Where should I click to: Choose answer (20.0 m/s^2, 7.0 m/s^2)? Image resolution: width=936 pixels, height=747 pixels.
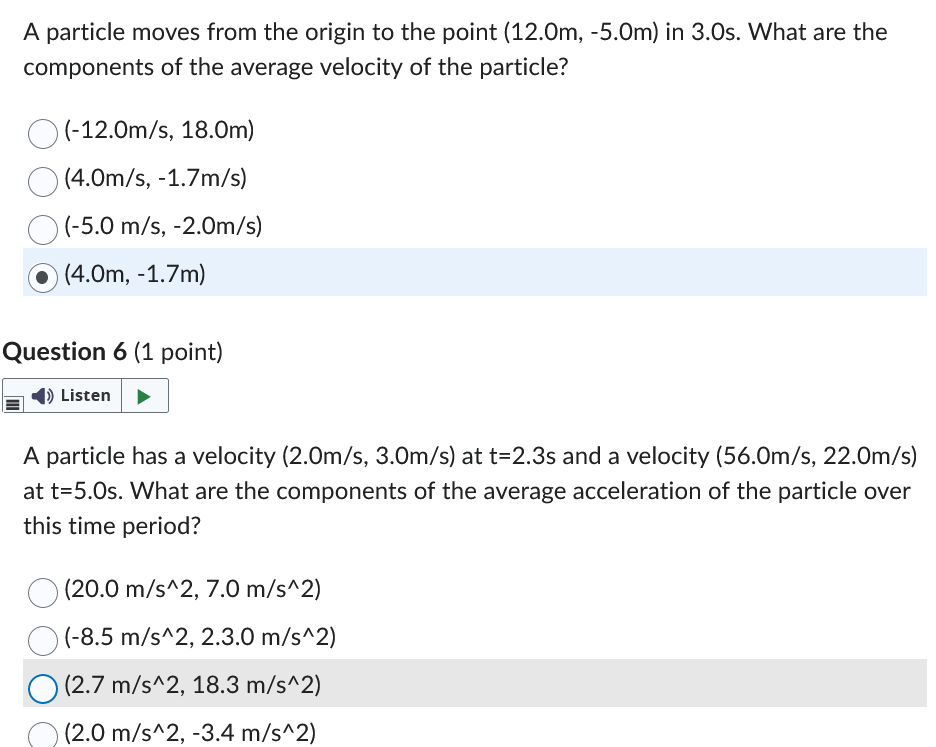tap(42, 593)
